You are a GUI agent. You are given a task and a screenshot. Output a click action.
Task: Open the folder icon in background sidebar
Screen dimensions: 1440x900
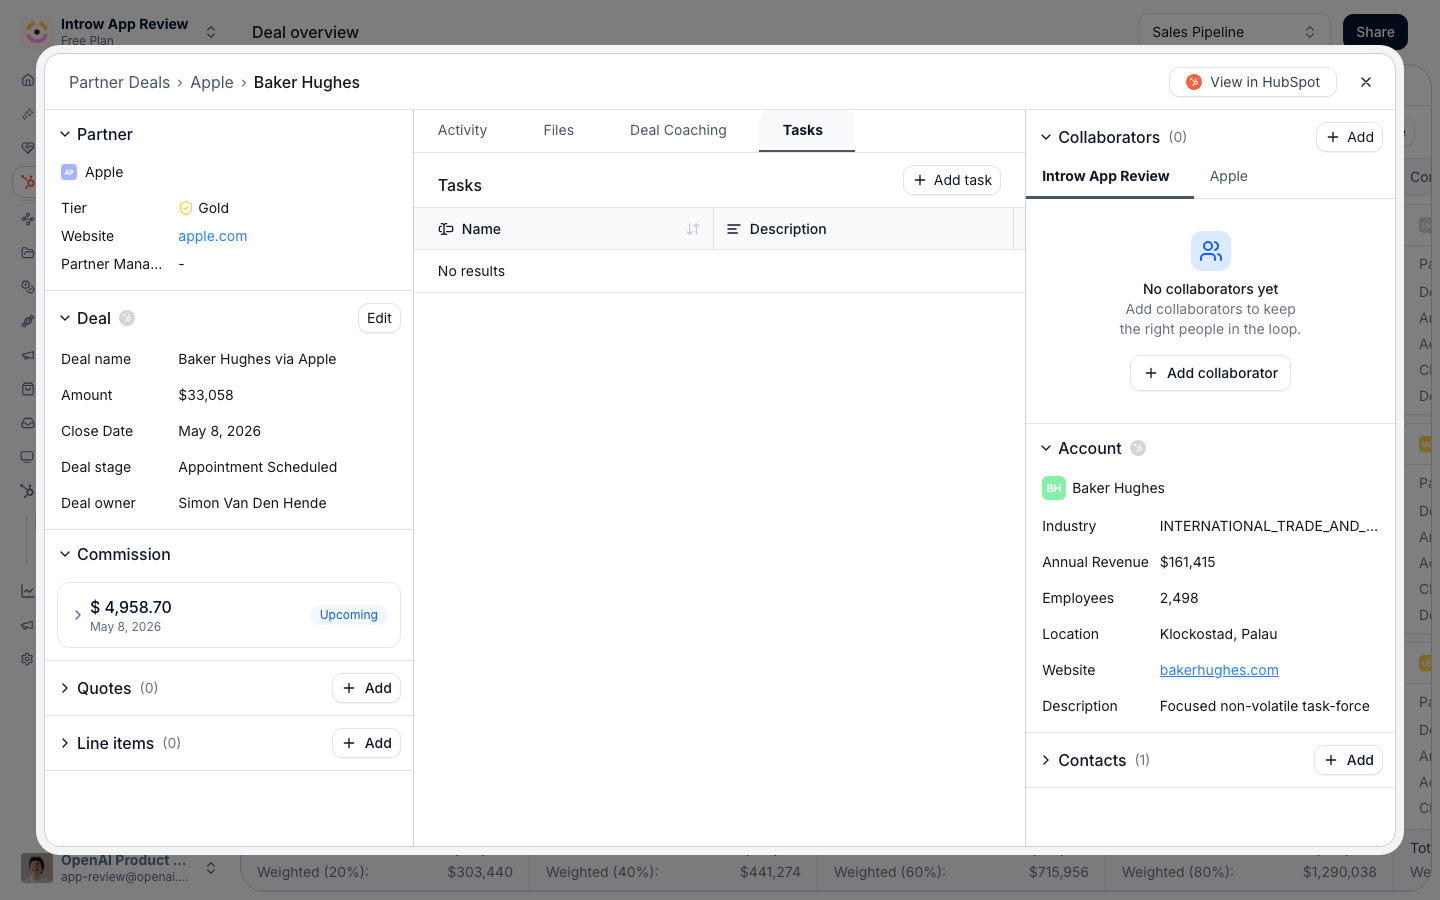click(28, 252)
